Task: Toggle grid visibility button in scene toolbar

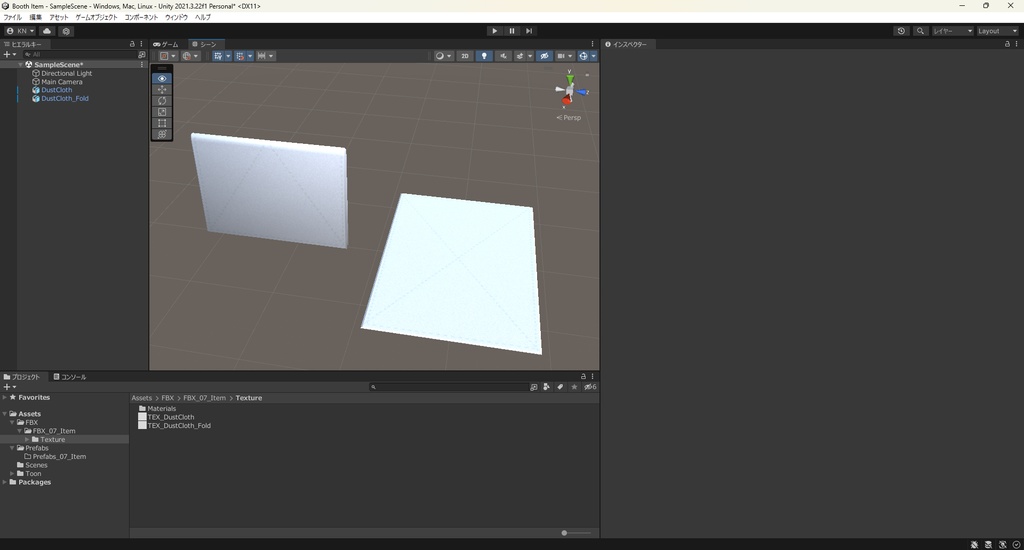Action: [217, 56]
